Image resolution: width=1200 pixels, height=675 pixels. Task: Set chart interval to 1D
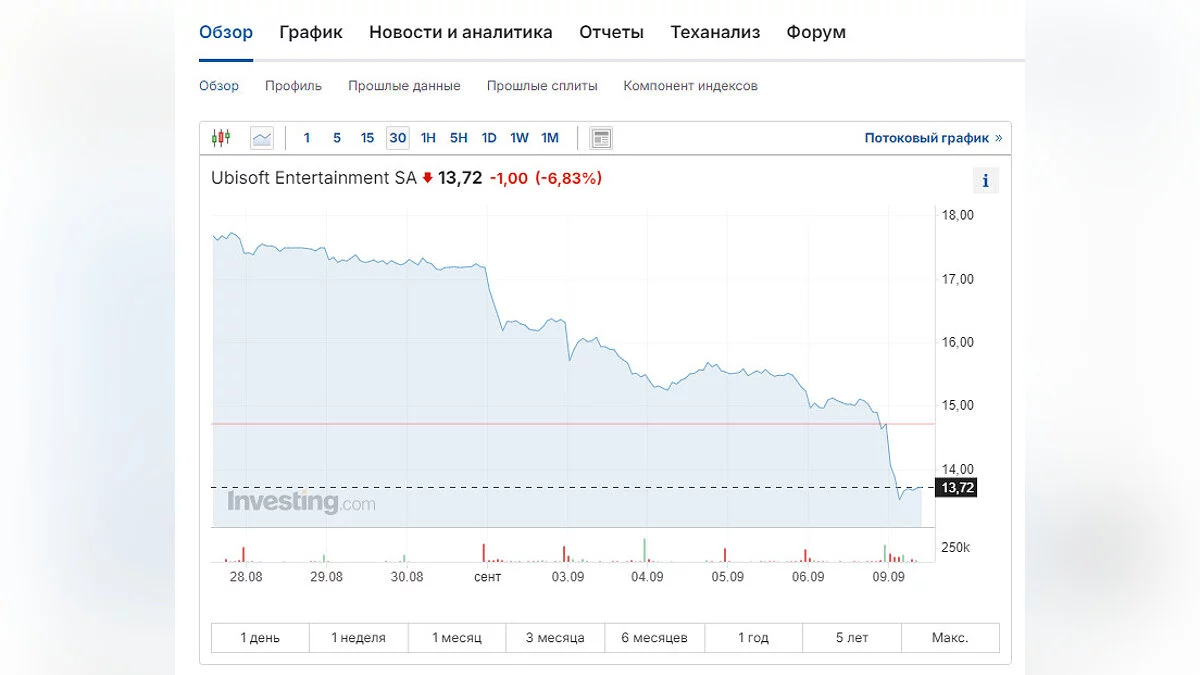click(489, 138)
